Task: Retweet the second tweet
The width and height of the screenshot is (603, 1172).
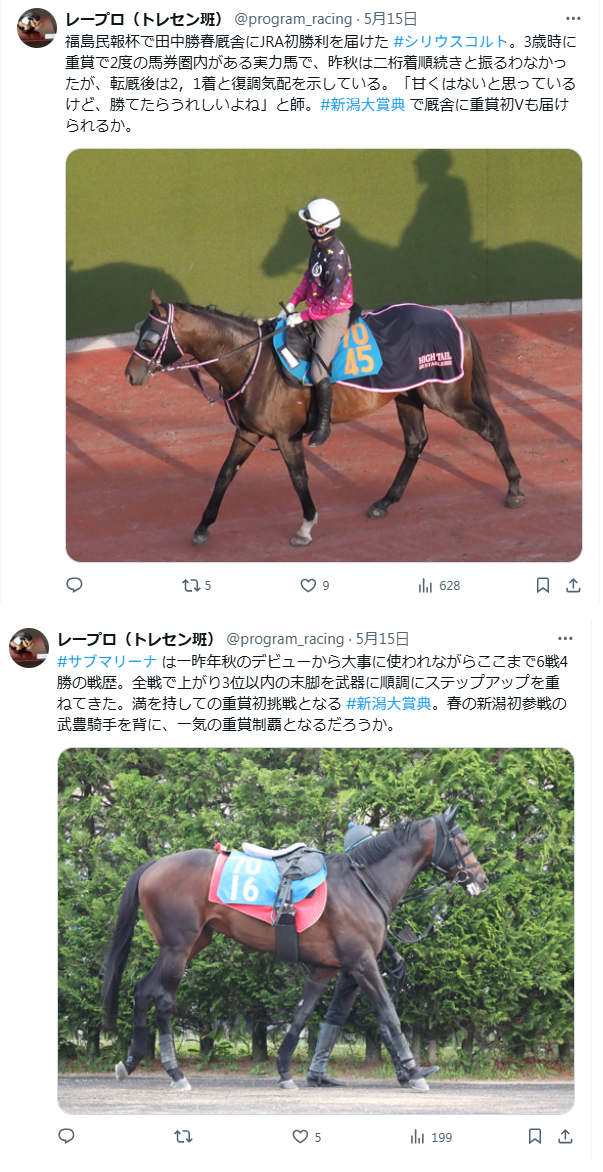Action: (183, 1137)
